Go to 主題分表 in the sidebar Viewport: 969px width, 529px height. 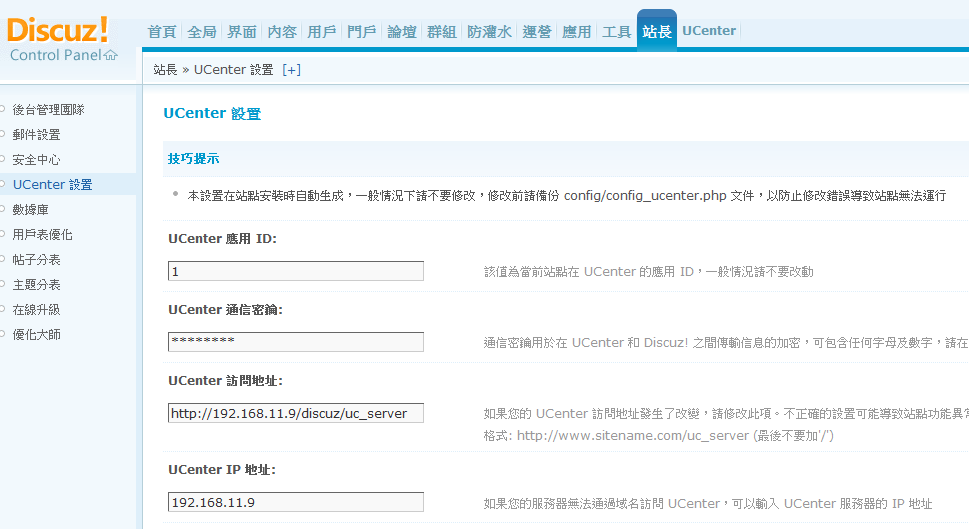[36, 285]
